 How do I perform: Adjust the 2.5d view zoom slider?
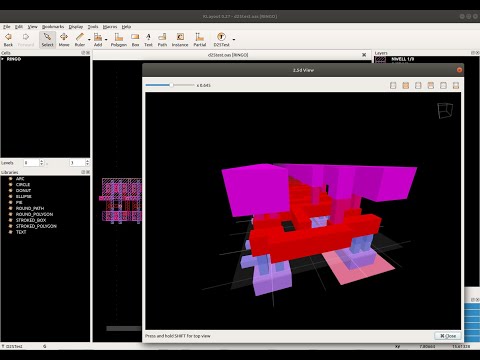pos(170,85)
